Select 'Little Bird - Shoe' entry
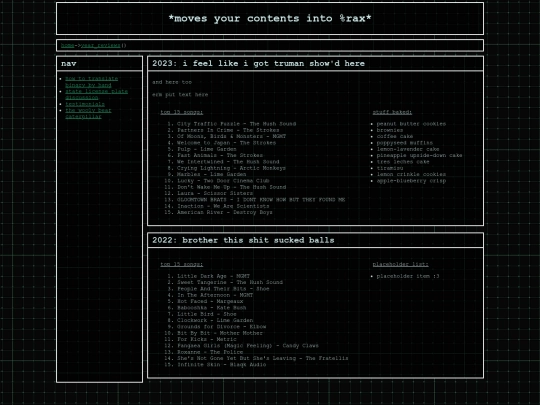 click(207, 314)
